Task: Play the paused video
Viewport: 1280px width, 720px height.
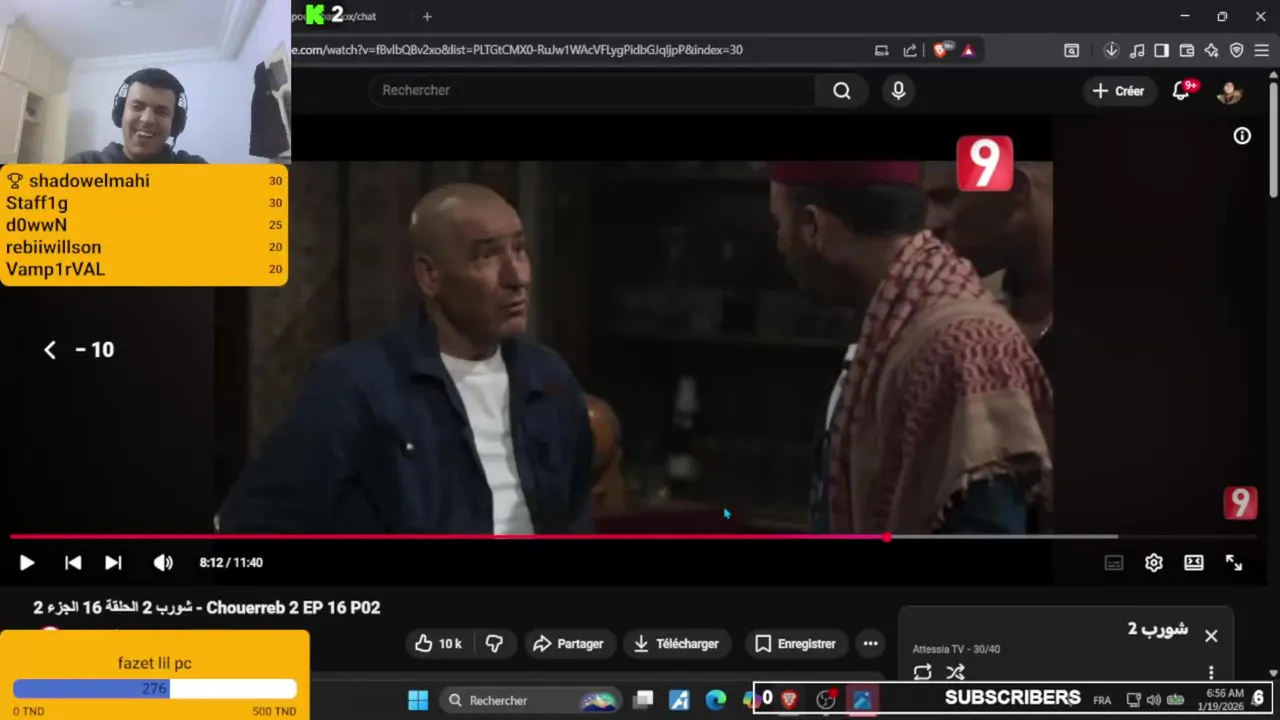Action: (x=27, y=563)
